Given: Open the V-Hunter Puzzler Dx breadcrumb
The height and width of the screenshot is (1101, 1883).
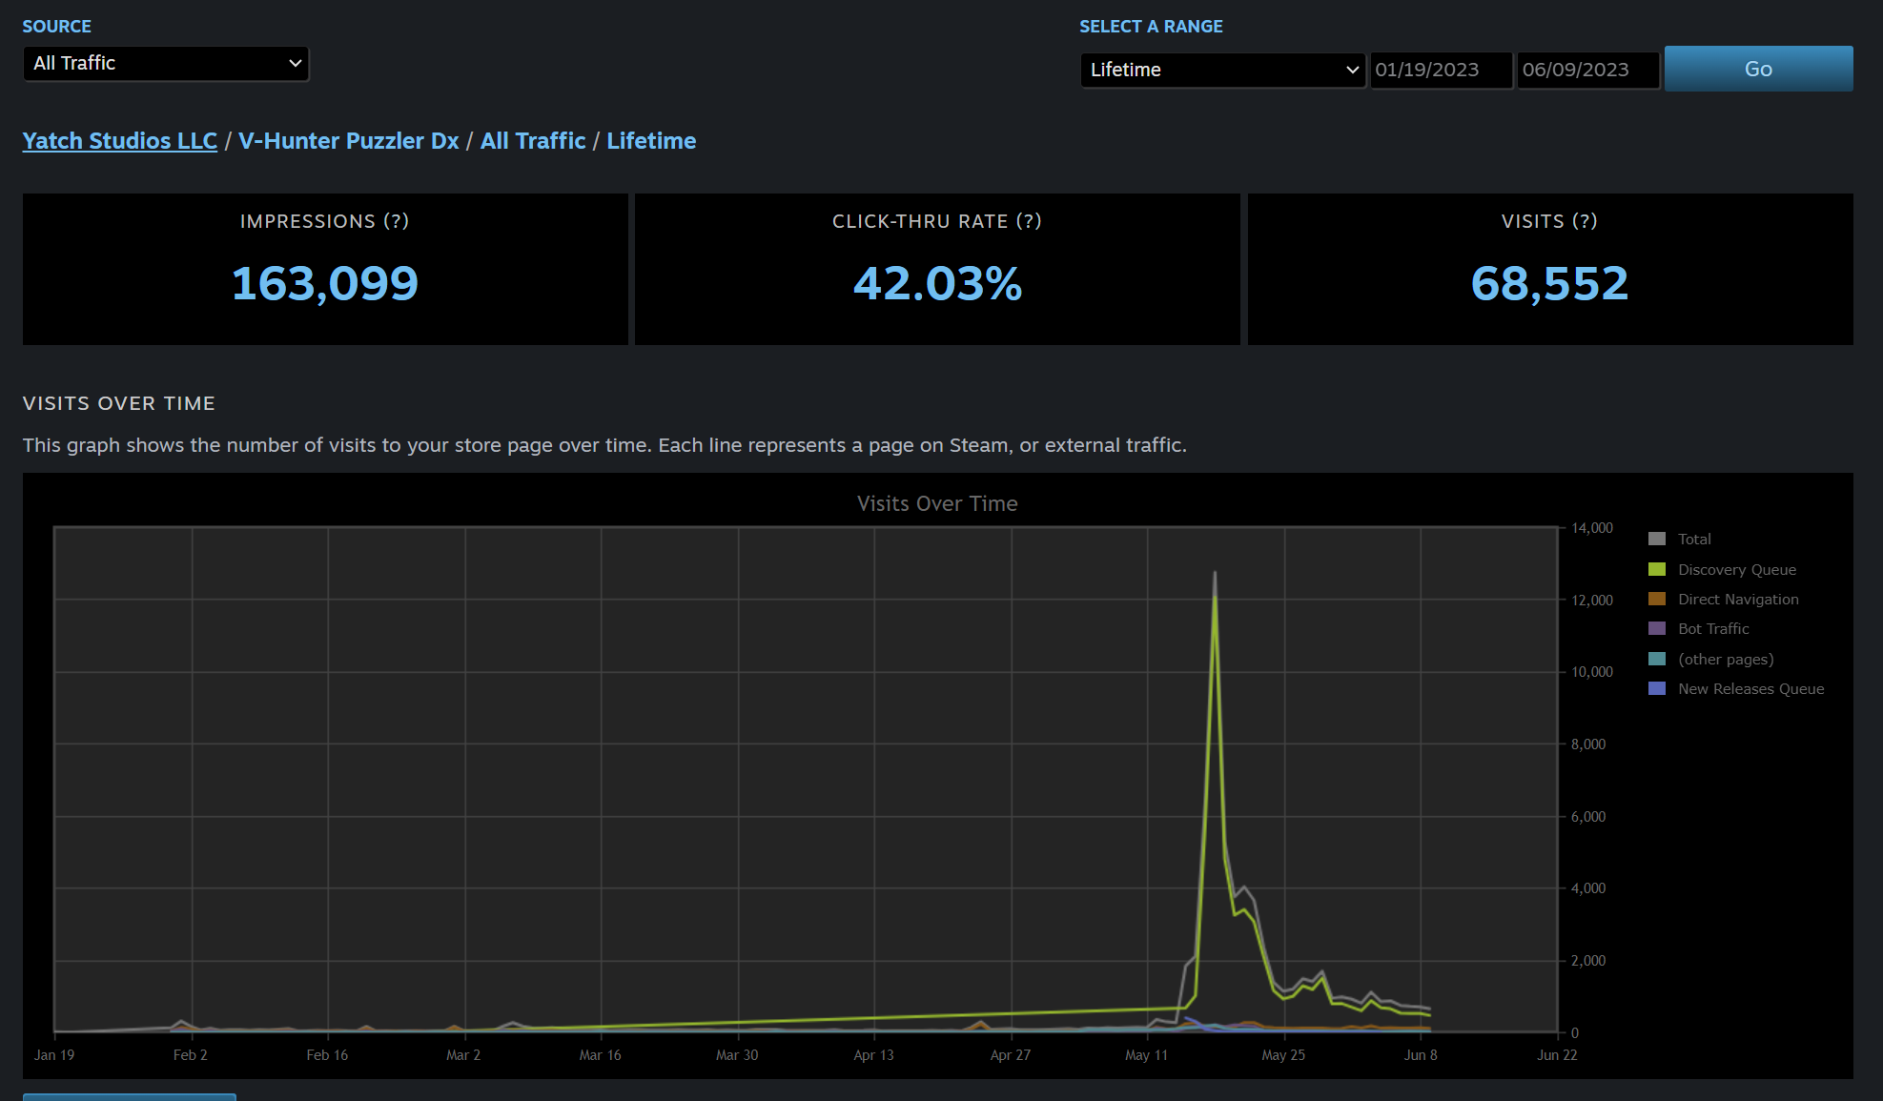Looking at the screenshot, I should 348,141.
